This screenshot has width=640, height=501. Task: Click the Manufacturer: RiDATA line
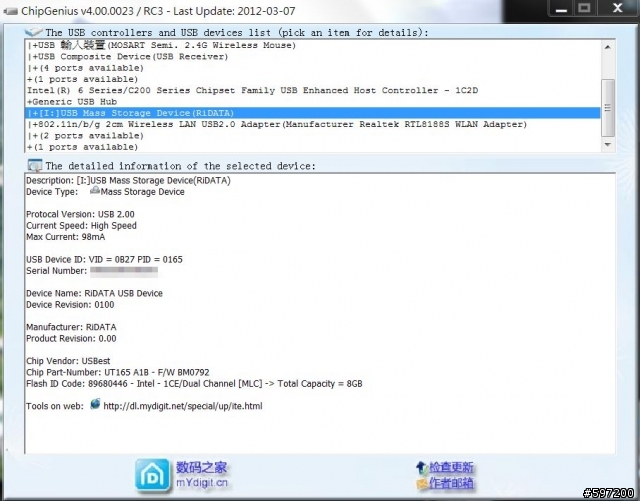point(71,327)
